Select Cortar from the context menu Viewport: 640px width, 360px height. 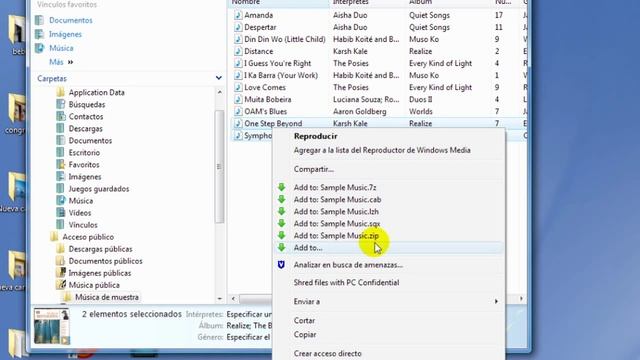point(304,321)
